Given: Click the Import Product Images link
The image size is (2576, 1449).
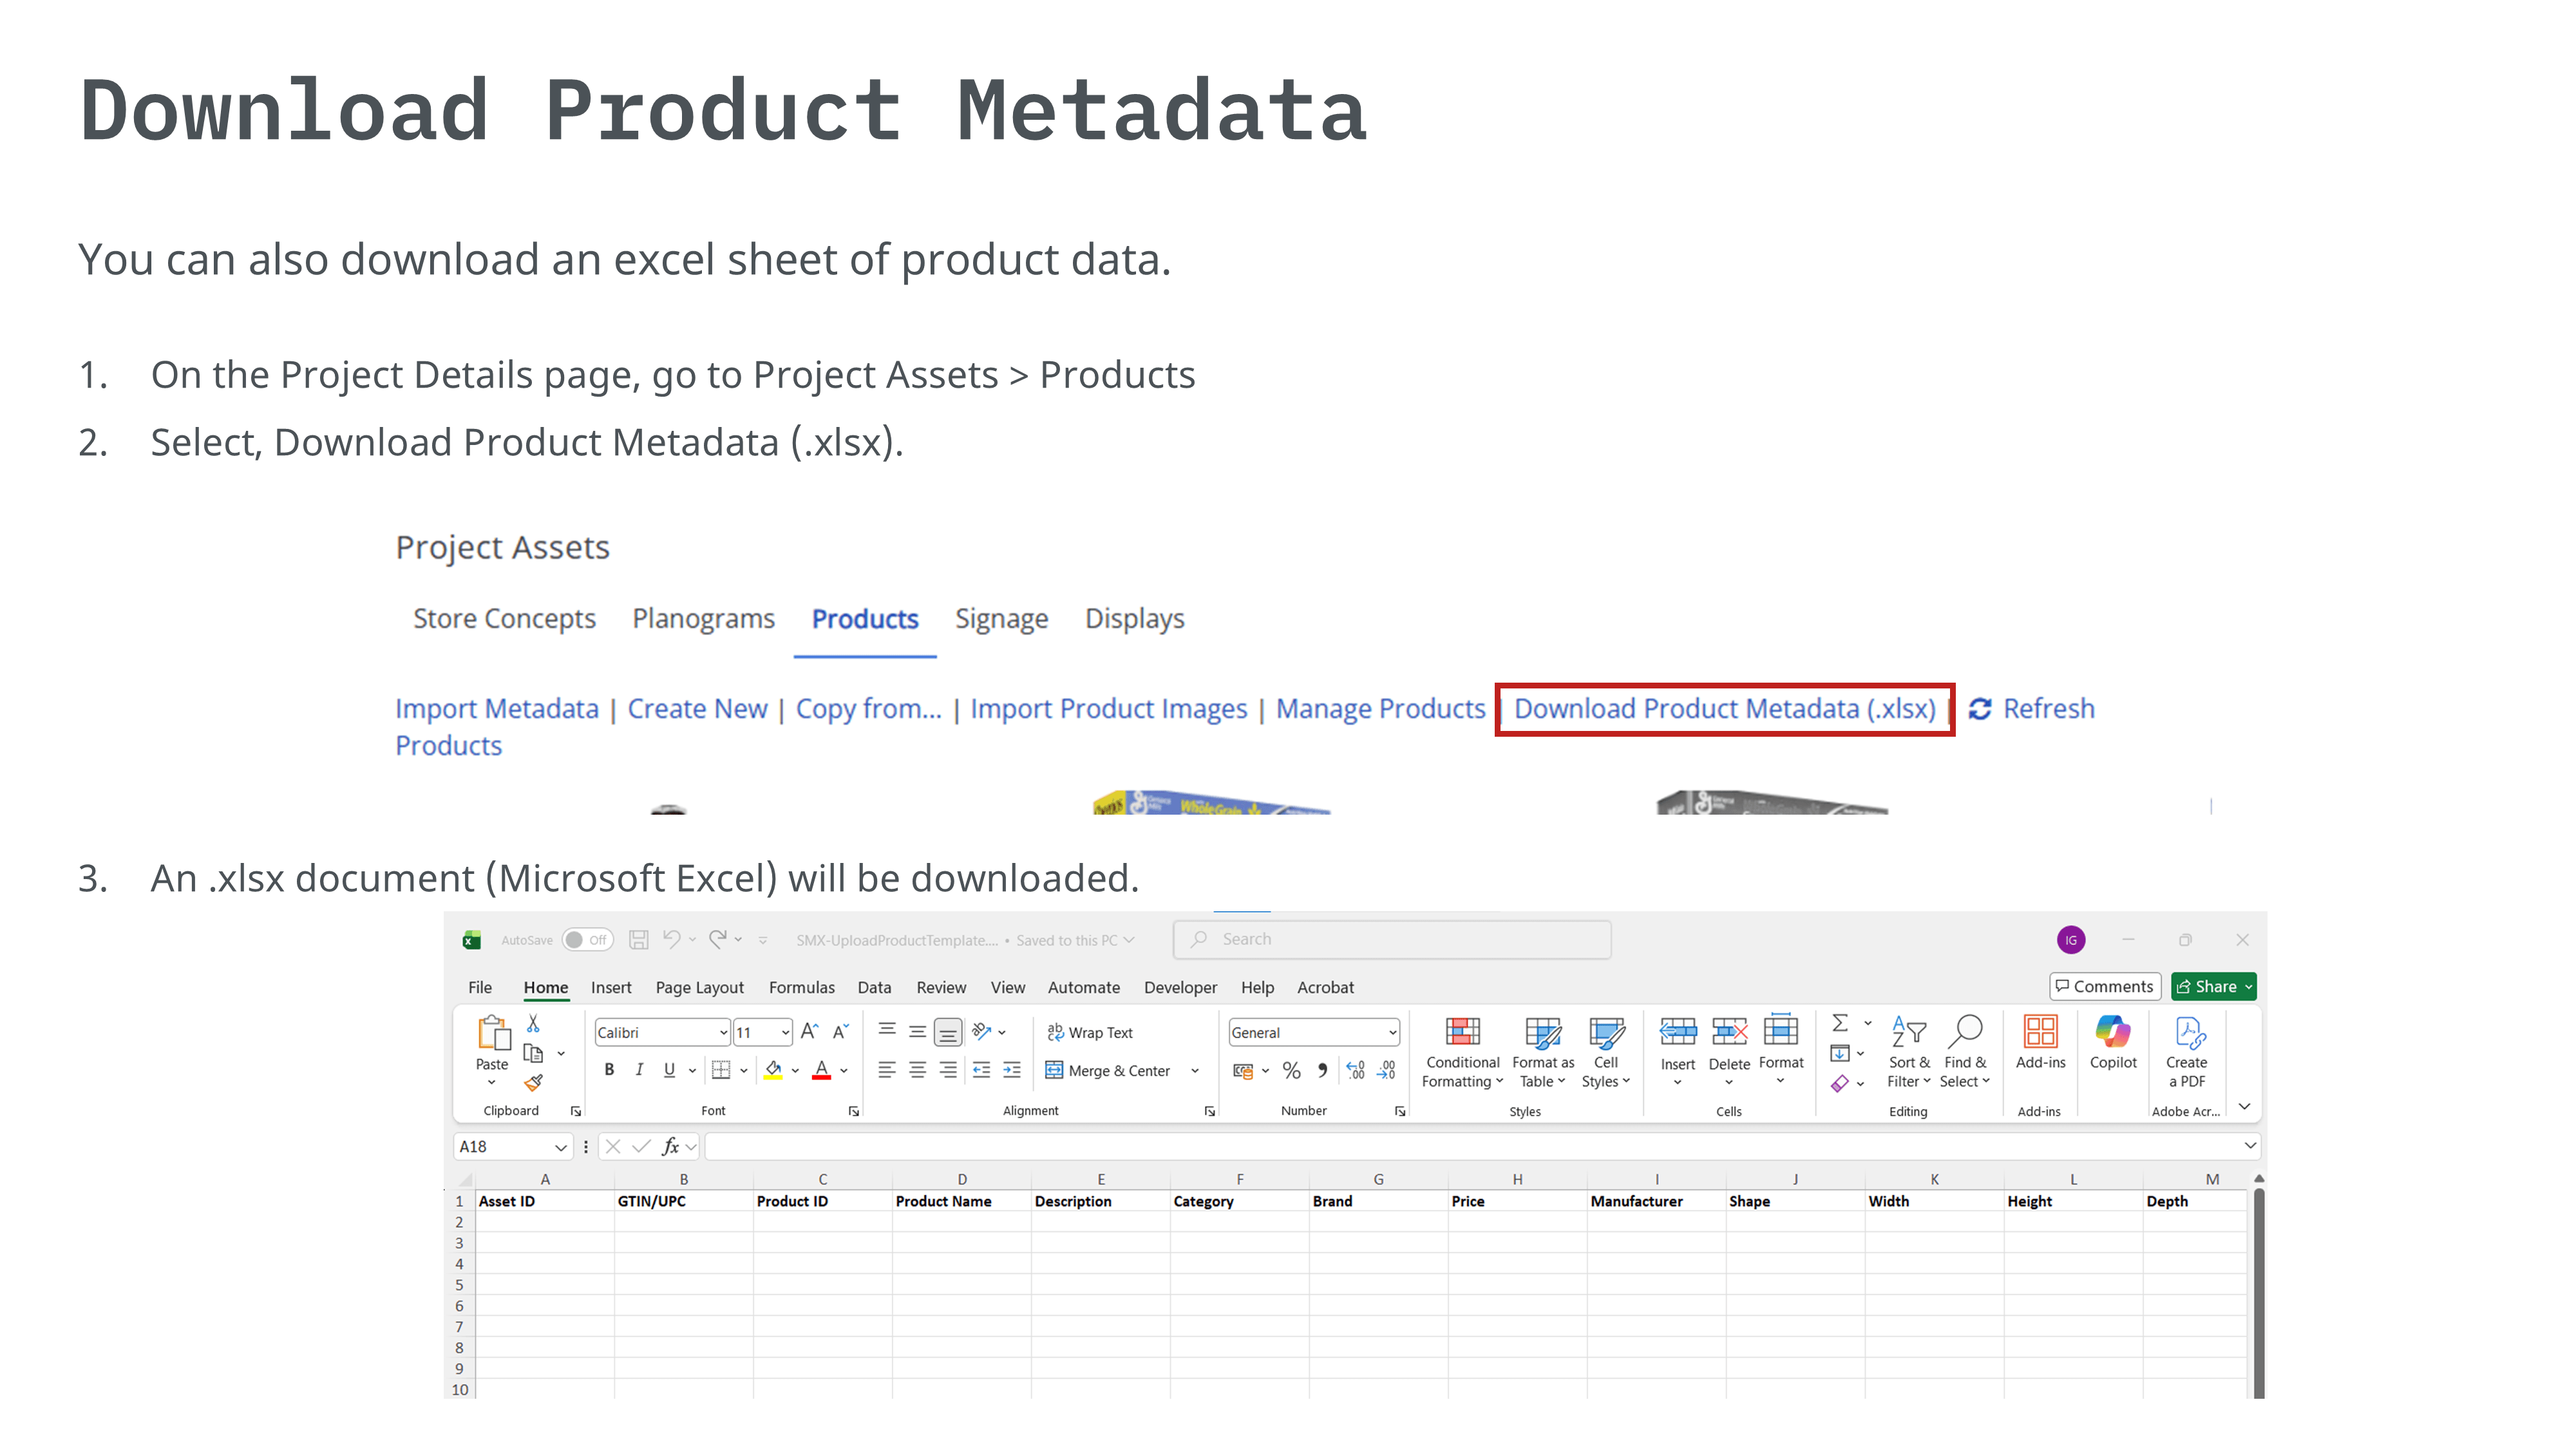Looking at the screenshot, I should pos(1108,709).
